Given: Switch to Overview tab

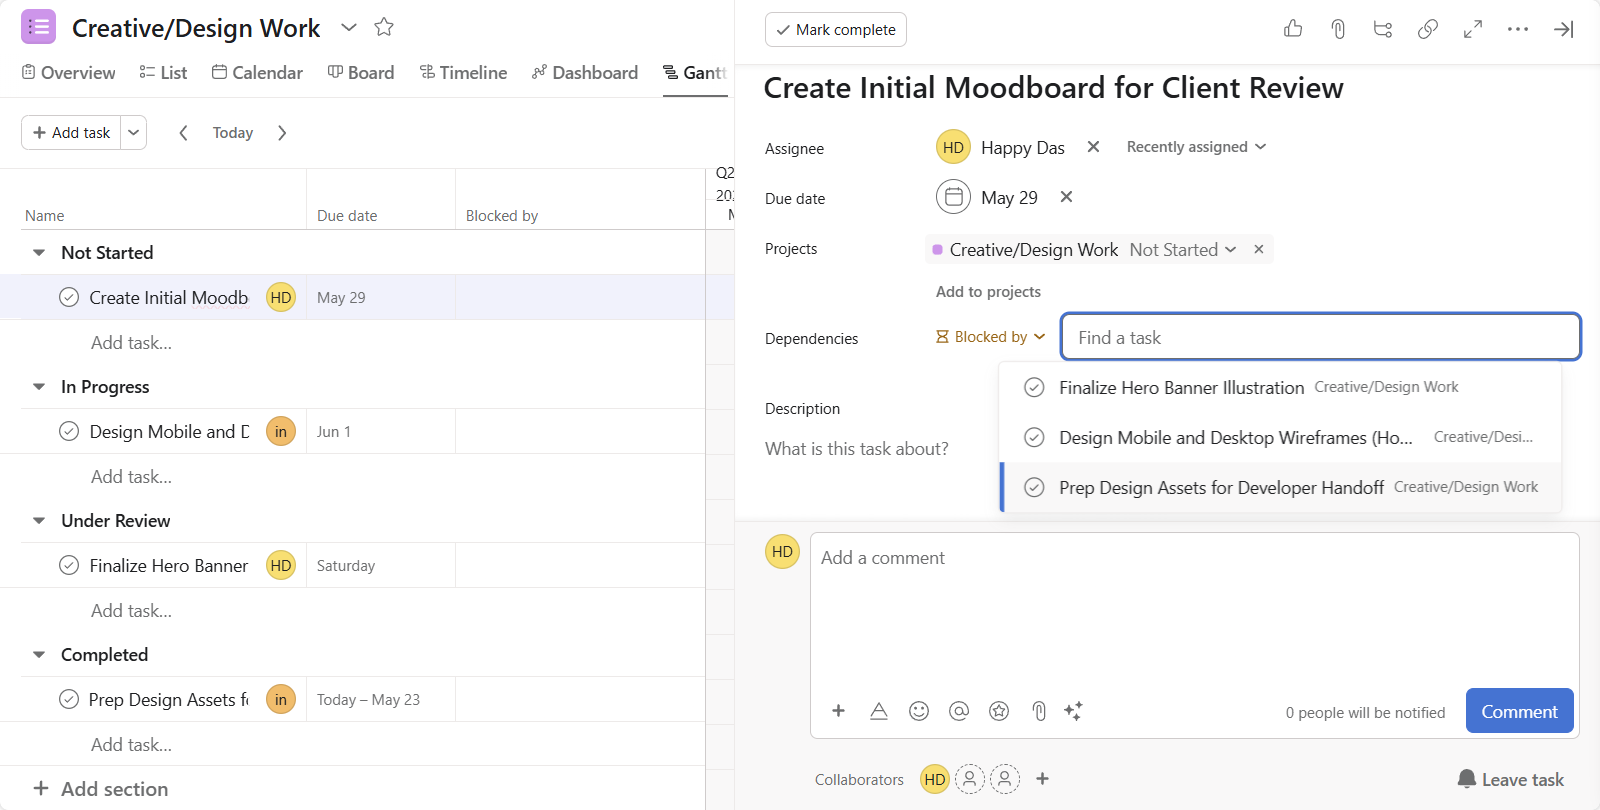Looking at the screenshot, I should [68, 72].
